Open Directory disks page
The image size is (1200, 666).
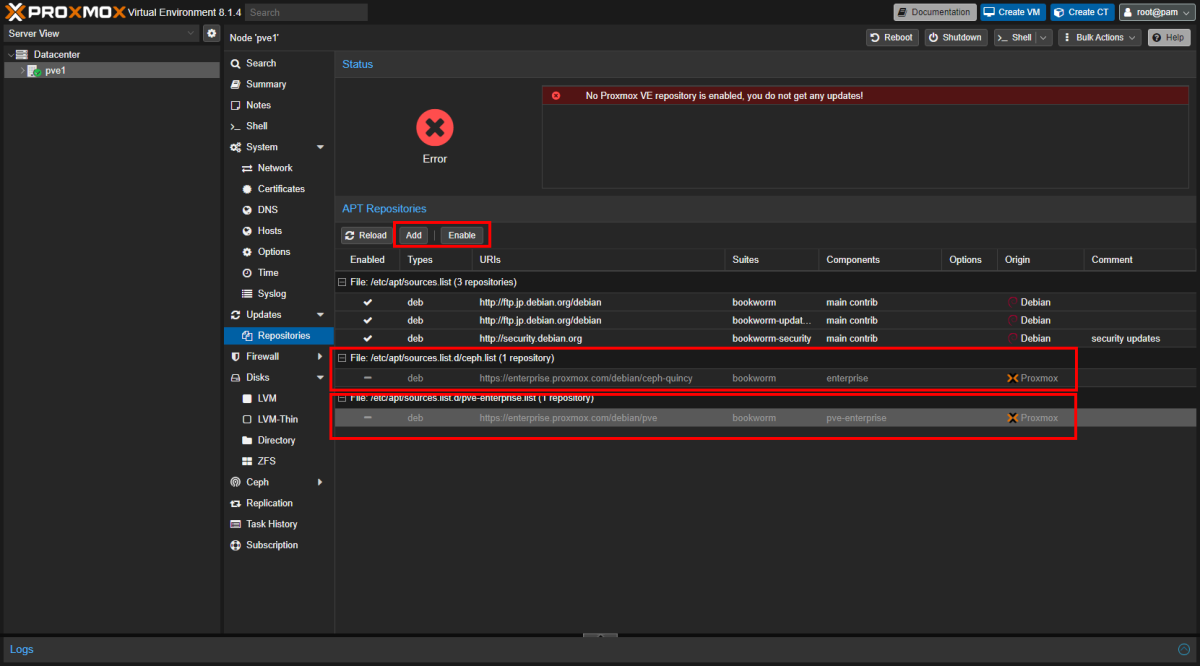tap(278, 440)
